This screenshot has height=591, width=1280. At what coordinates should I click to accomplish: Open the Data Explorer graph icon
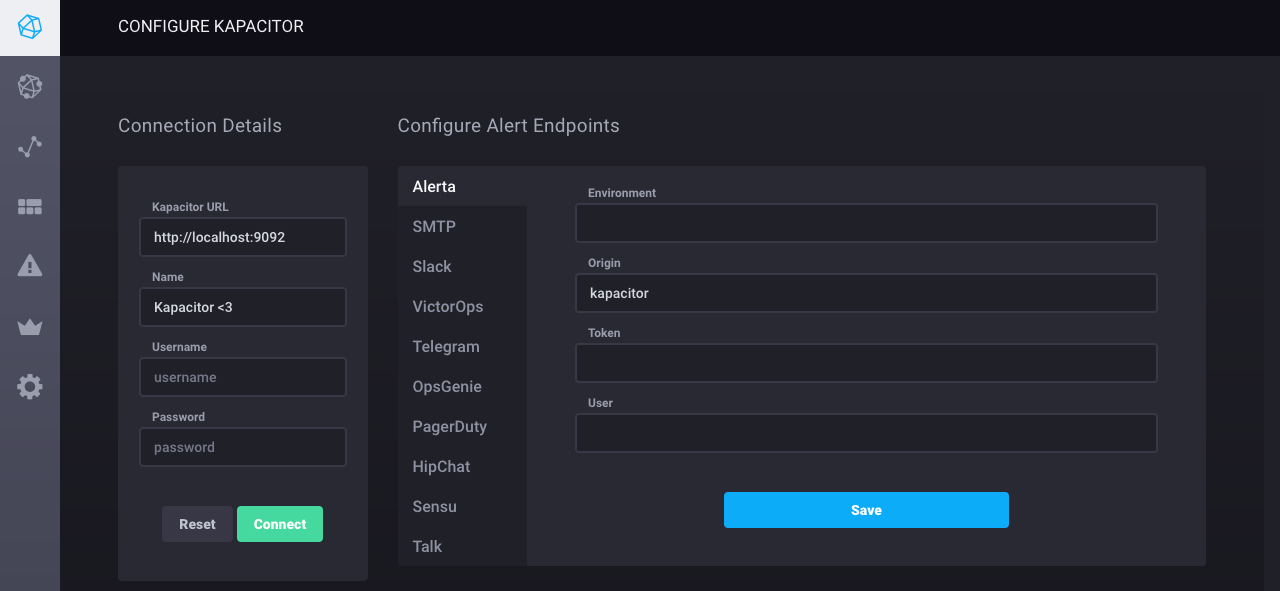(30, 147)
